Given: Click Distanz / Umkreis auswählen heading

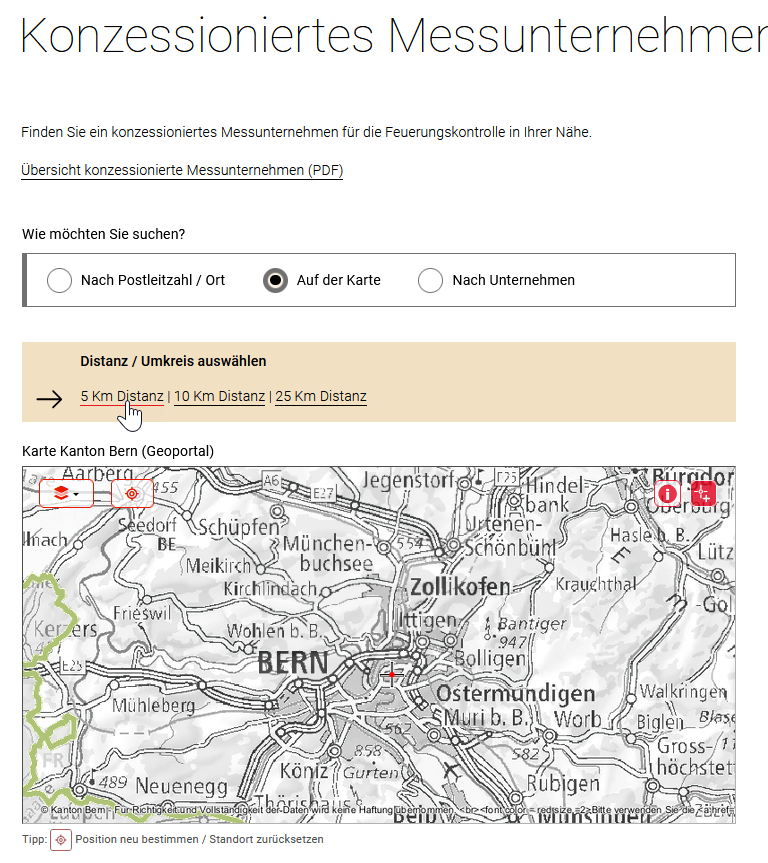Looking at the screenshot, I should click(173, 361).
